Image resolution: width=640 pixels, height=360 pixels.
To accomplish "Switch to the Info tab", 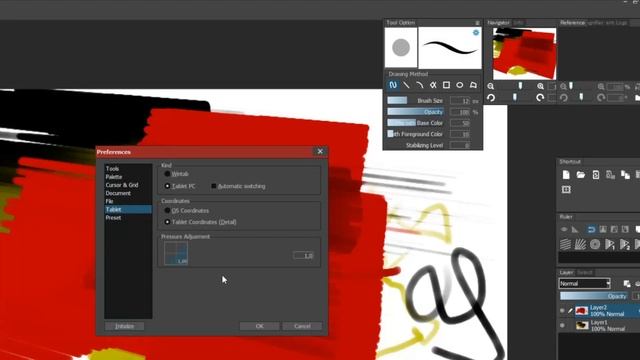I will 518,23.
